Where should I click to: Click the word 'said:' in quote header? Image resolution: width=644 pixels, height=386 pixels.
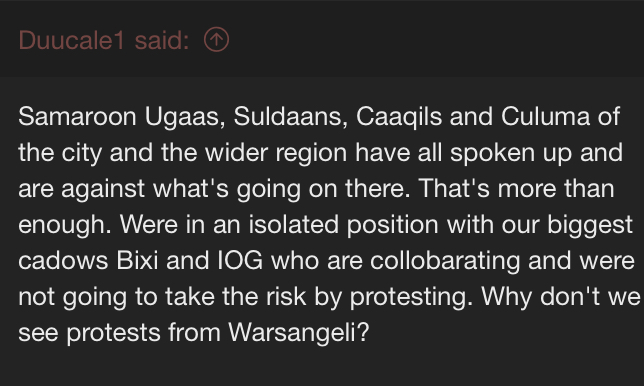pos(162,40)
